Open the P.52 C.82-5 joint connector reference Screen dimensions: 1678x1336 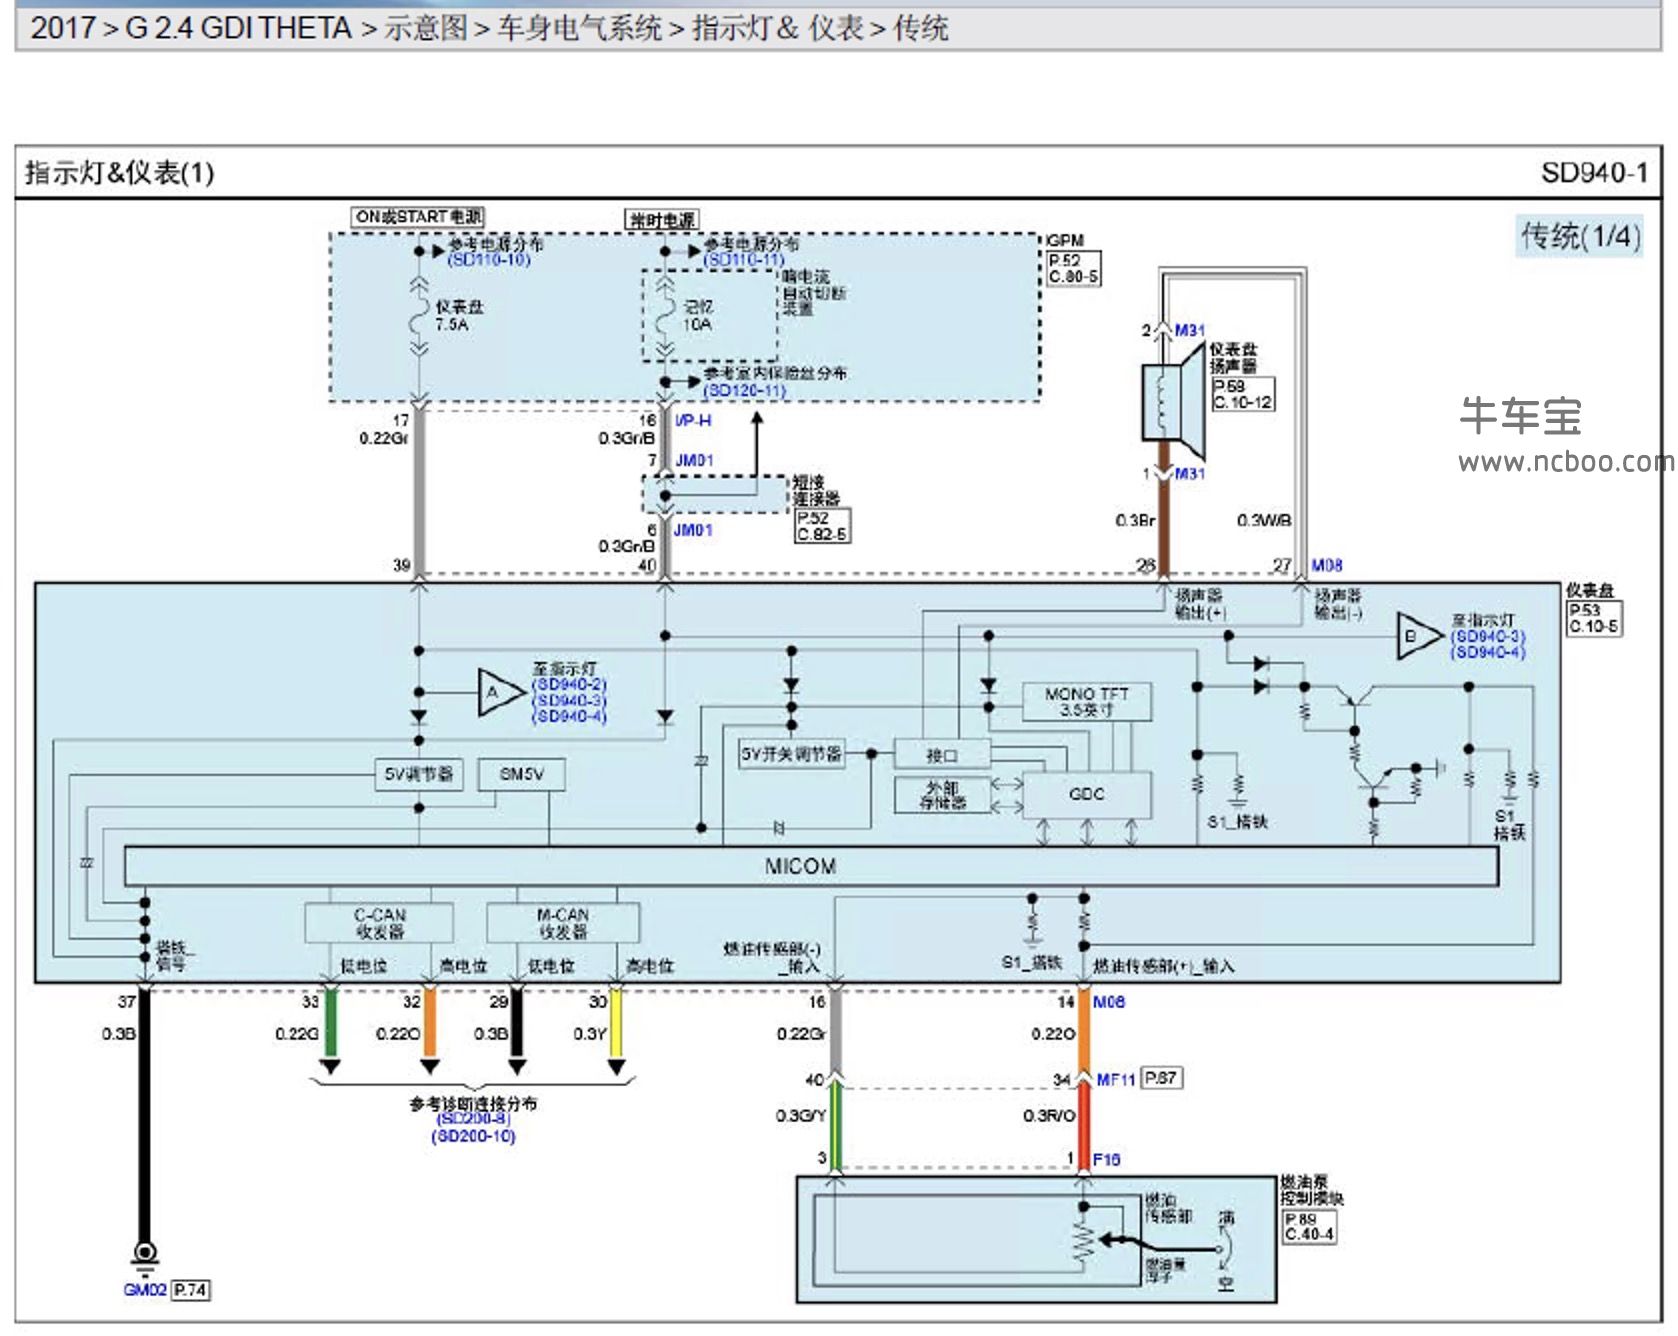click(x=822, y=526)
